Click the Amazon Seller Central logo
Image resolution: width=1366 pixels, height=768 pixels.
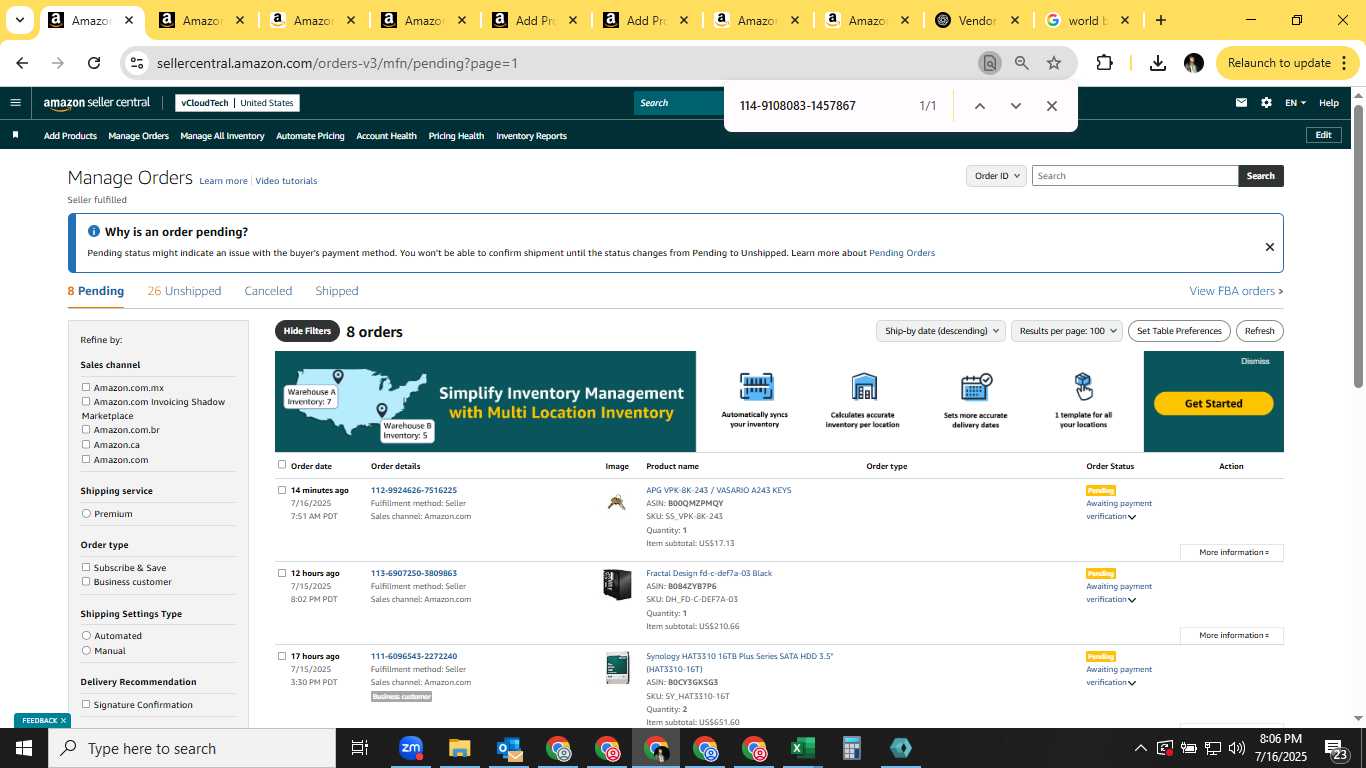coord(97,102)
